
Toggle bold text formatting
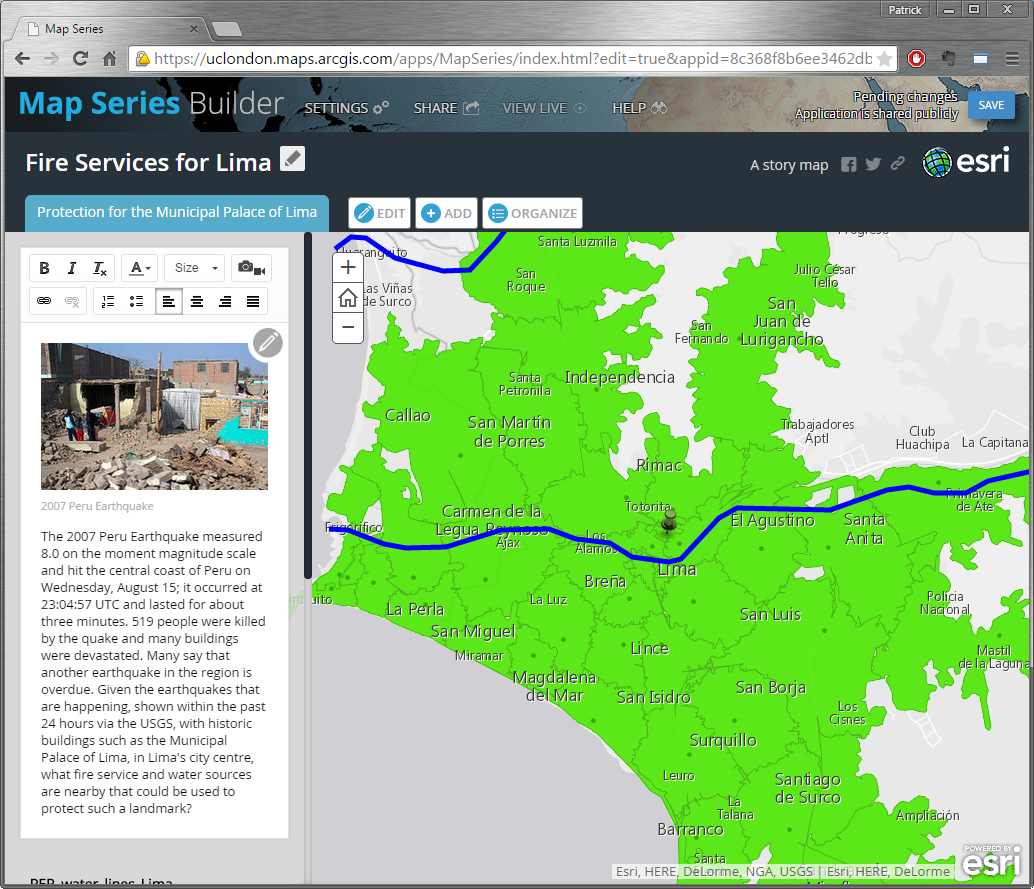pos(44,268)
